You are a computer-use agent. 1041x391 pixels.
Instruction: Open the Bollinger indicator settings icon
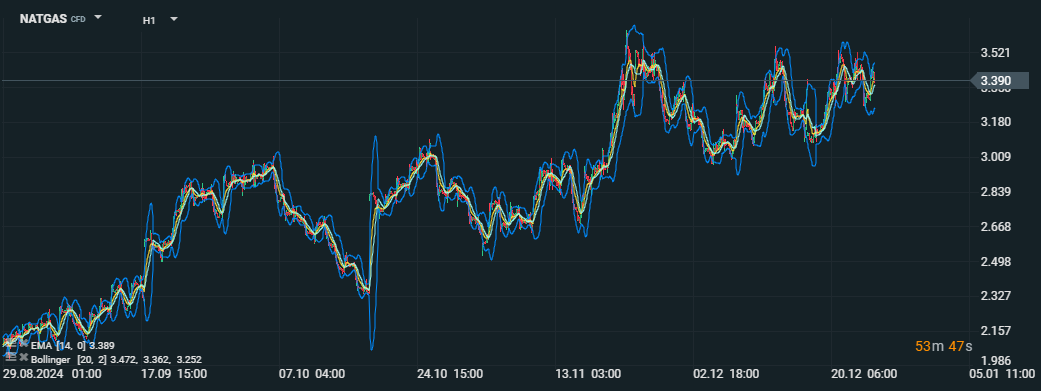pyautogui.click(x=11, y=356)
